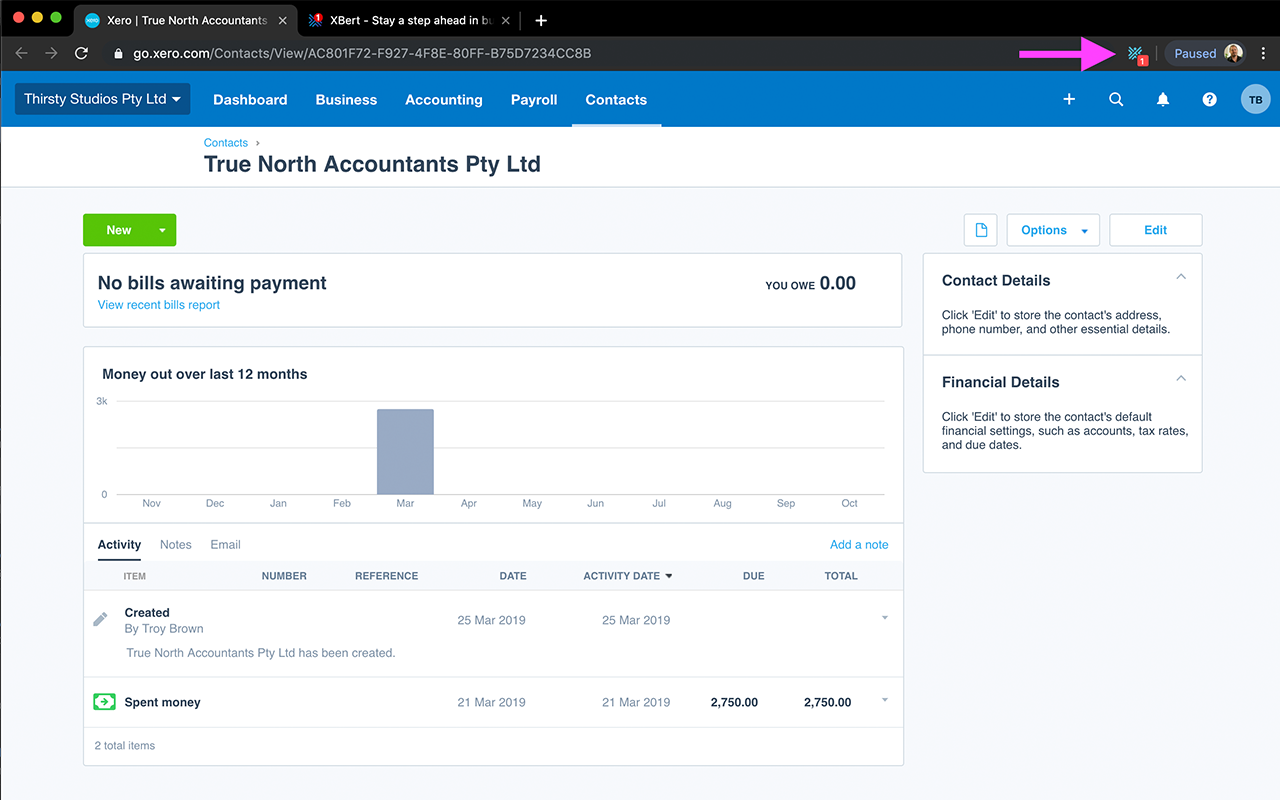
Task: Click the green Spent money icon
Action: coord(104,702)
